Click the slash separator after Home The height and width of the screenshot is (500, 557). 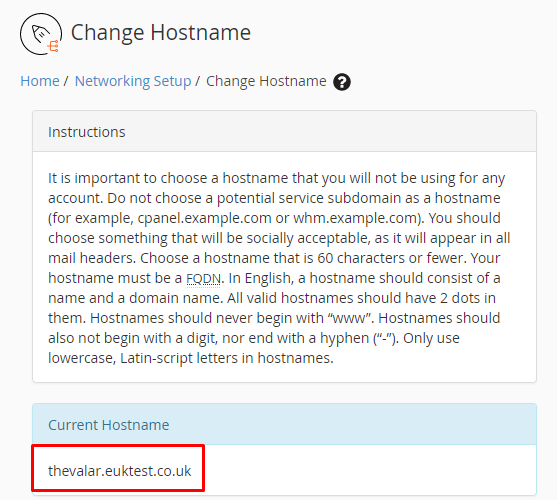pos(66,81)
